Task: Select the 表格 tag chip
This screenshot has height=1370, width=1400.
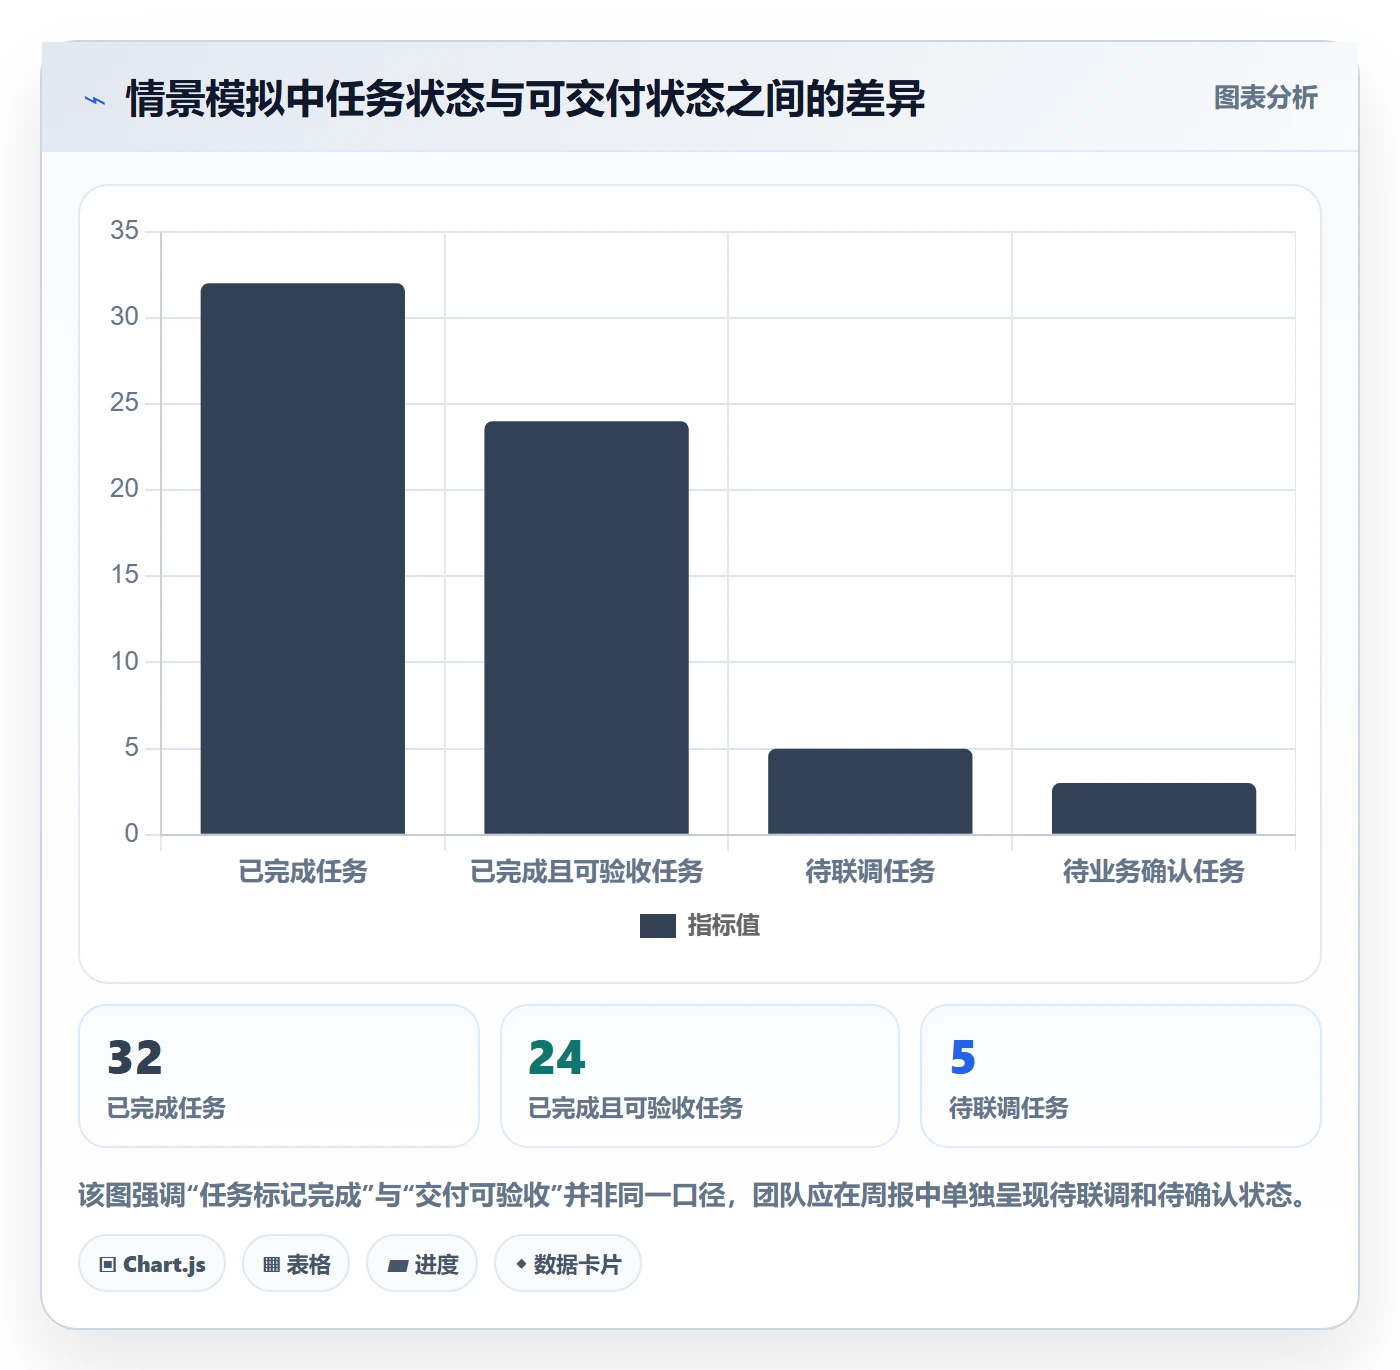Action: click(x=296, y=1264)
